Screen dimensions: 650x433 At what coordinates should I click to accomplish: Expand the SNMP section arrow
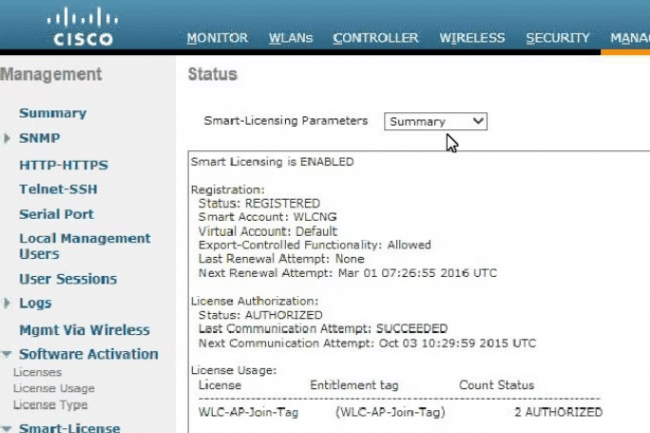click(x=7, y=138)
